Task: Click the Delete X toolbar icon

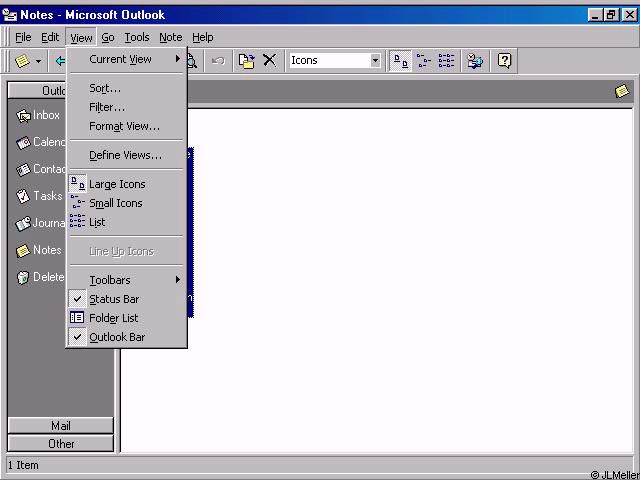Action: click(x=269, y=61)
